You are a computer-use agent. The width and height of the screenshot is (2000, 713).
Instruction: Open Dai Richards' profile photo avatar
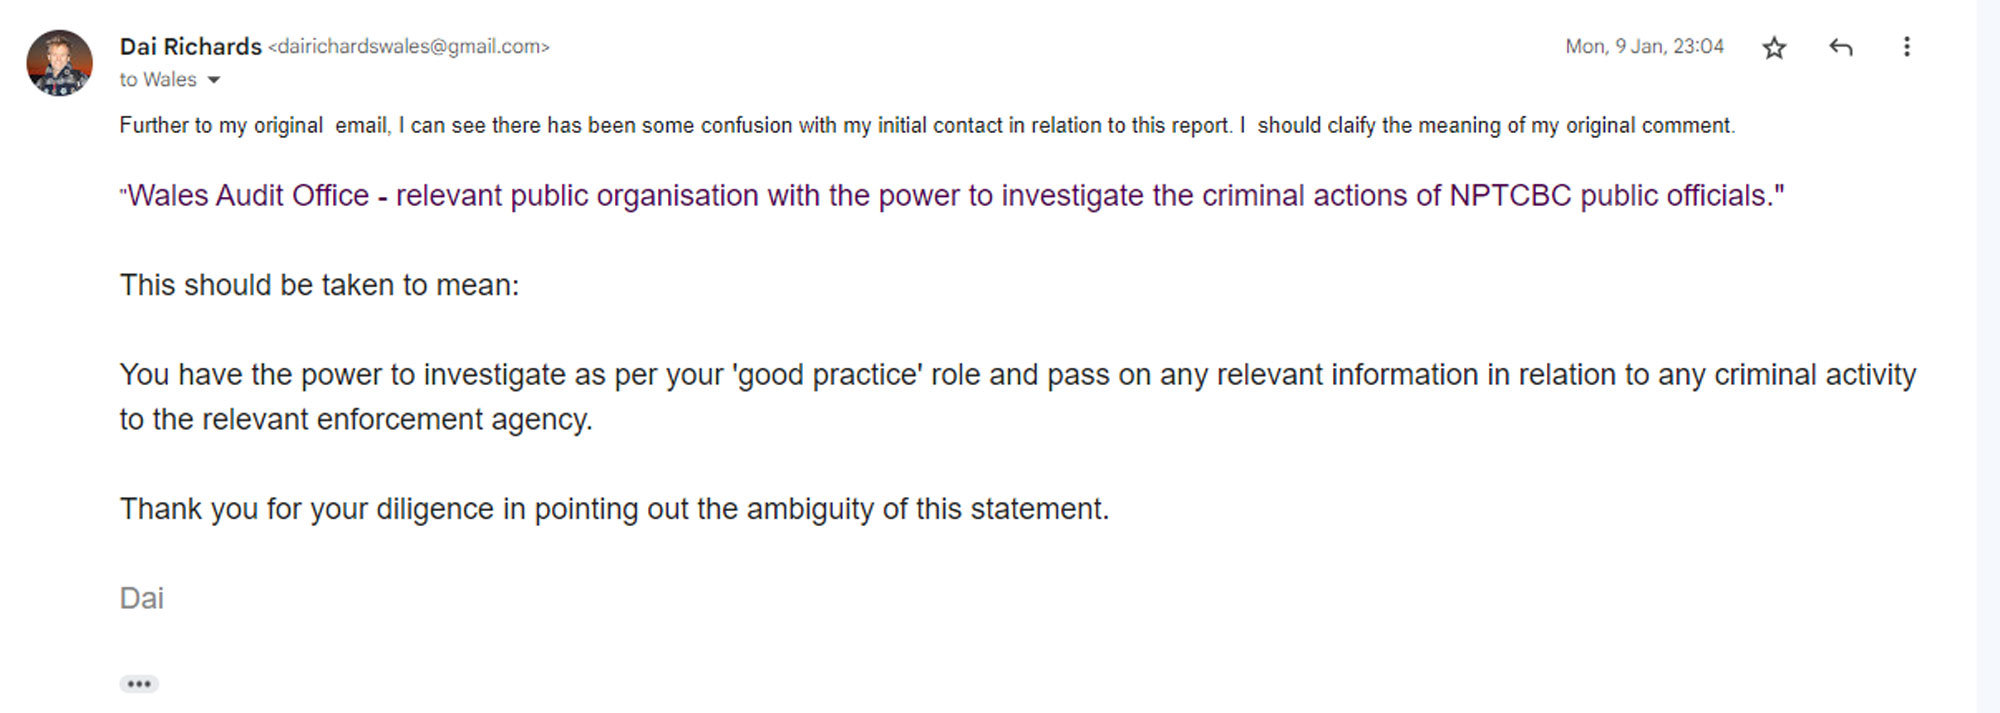pyautogui.click(x=59, y=62)
